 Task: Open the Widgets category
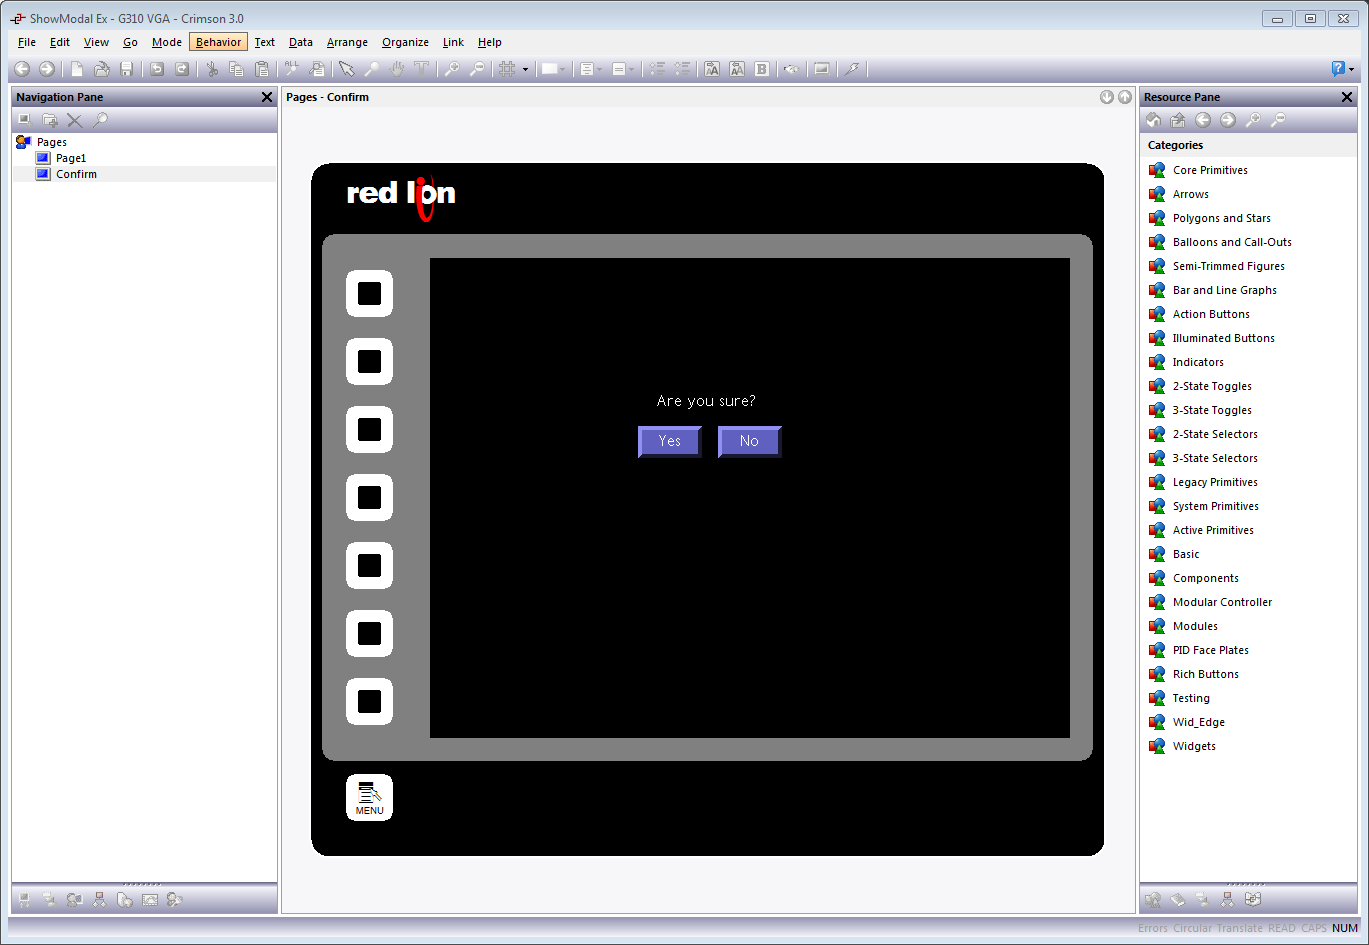[x=1194, y=746]
